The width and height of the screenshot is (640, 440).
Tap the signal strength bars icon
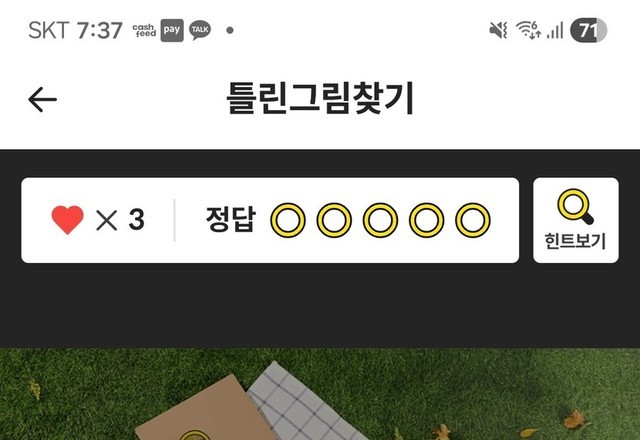555,30
